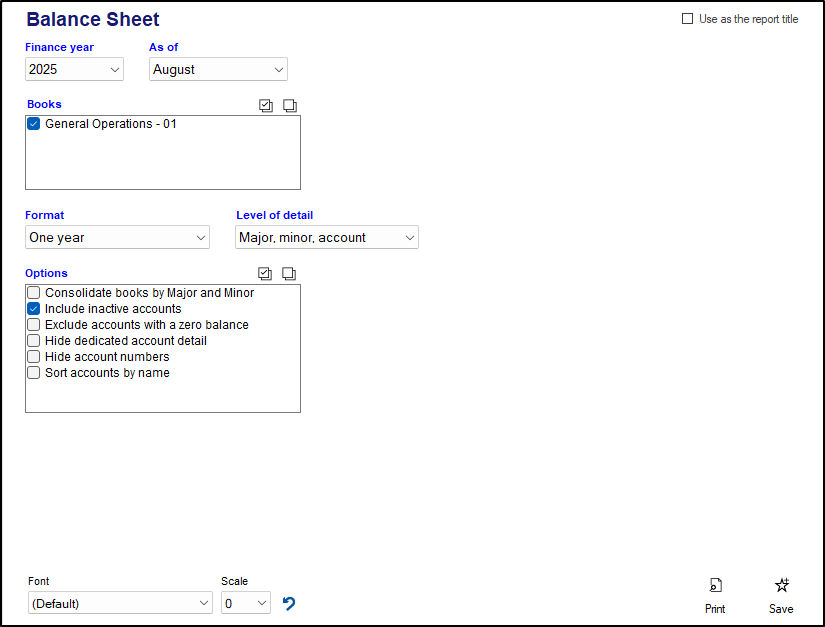Open the Level of detail dropdown
The image size is (825, 627).
(x=327, y=237)
